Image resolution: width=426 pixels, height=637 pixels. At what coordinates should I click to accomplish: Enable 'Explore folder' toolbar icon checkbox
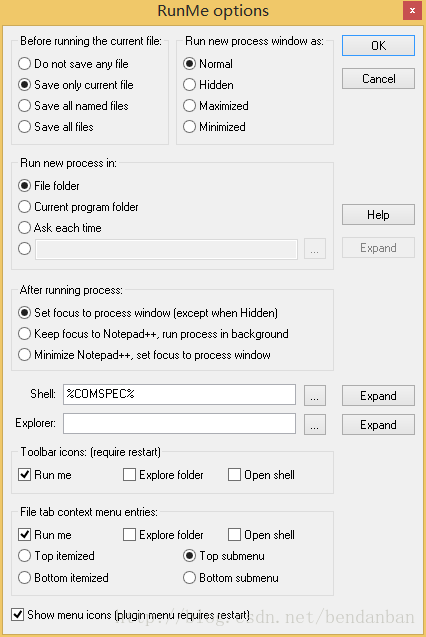(x=163, y=474)
